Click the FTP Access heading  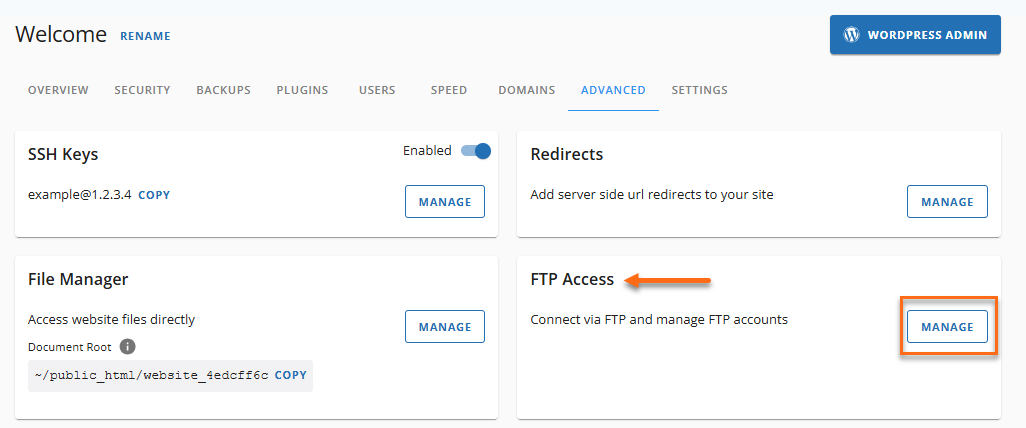tap(572, 279)
